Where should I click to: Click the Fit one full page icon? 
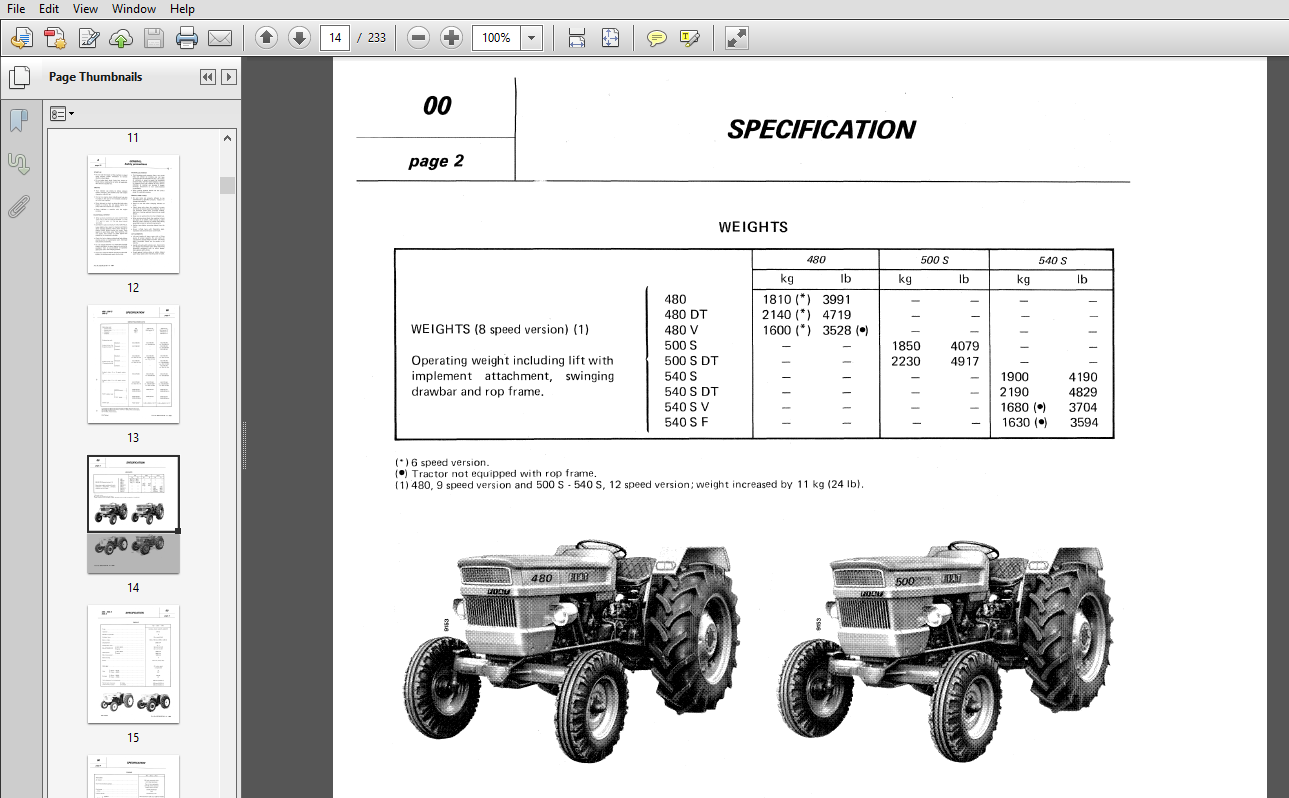point(610,38)
